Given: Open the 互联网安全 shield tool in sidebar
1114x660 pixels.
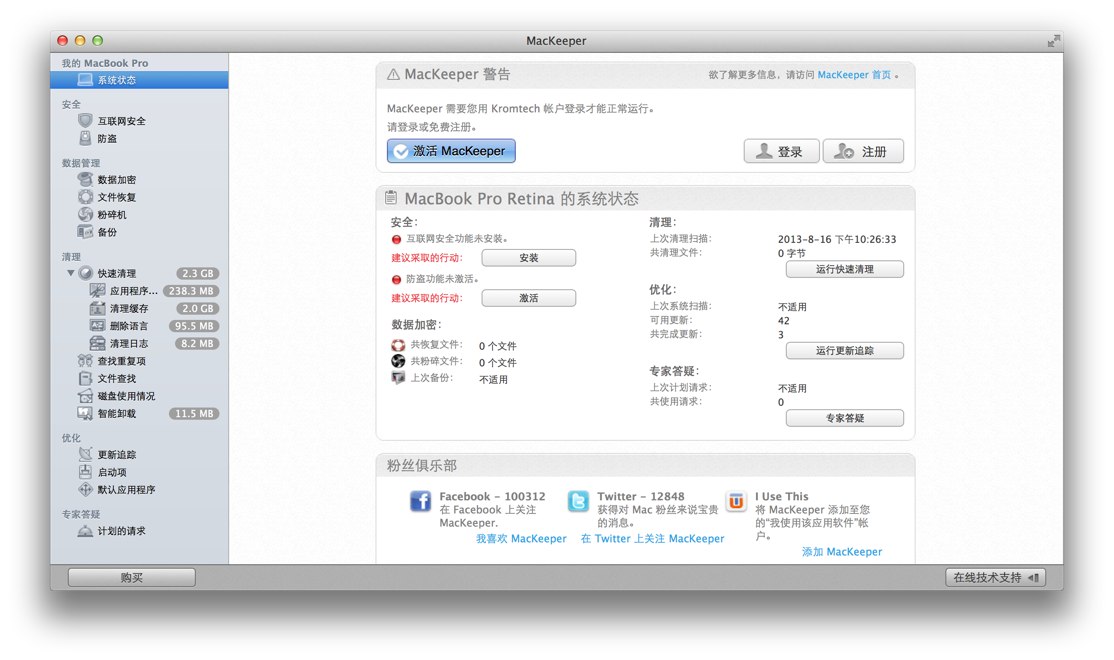Looking at the screenshot, I should [120, 120].
